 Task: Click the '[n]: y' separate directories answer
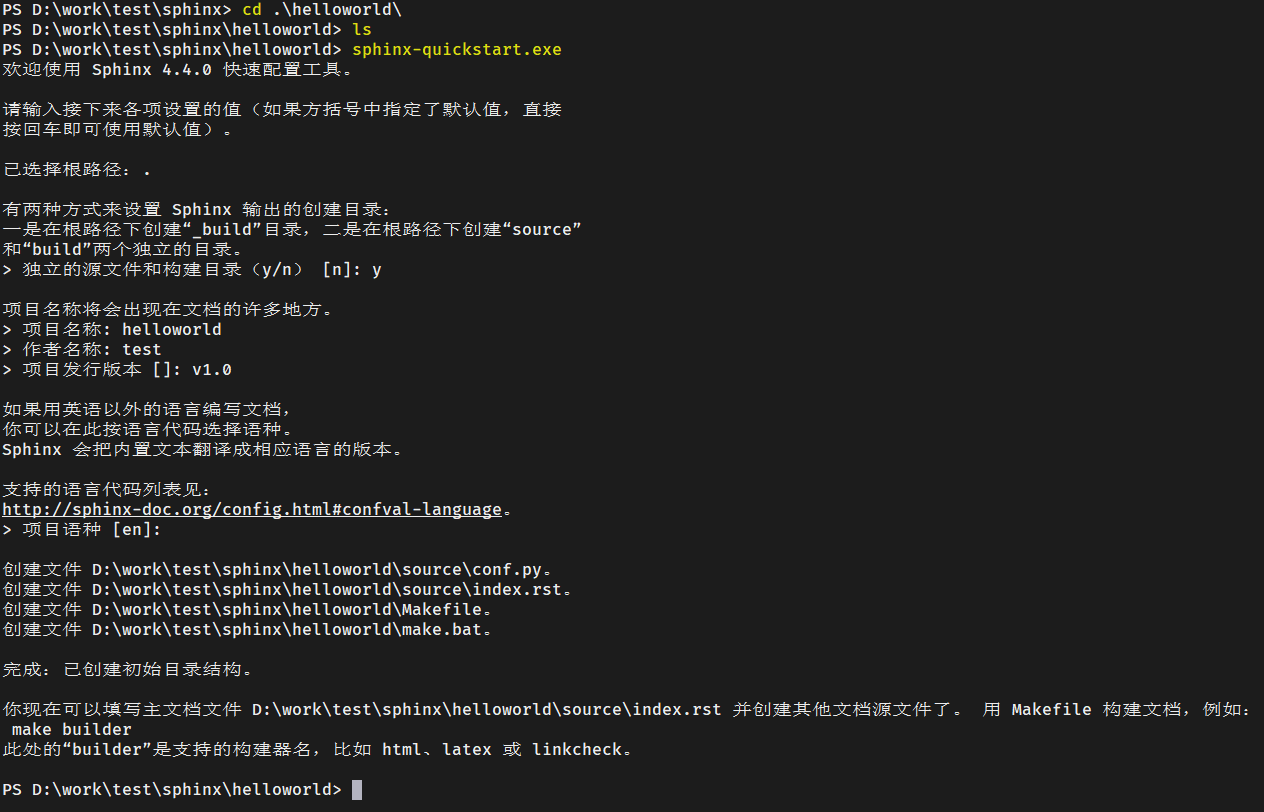pyautogui.click(x=352, y=270)
